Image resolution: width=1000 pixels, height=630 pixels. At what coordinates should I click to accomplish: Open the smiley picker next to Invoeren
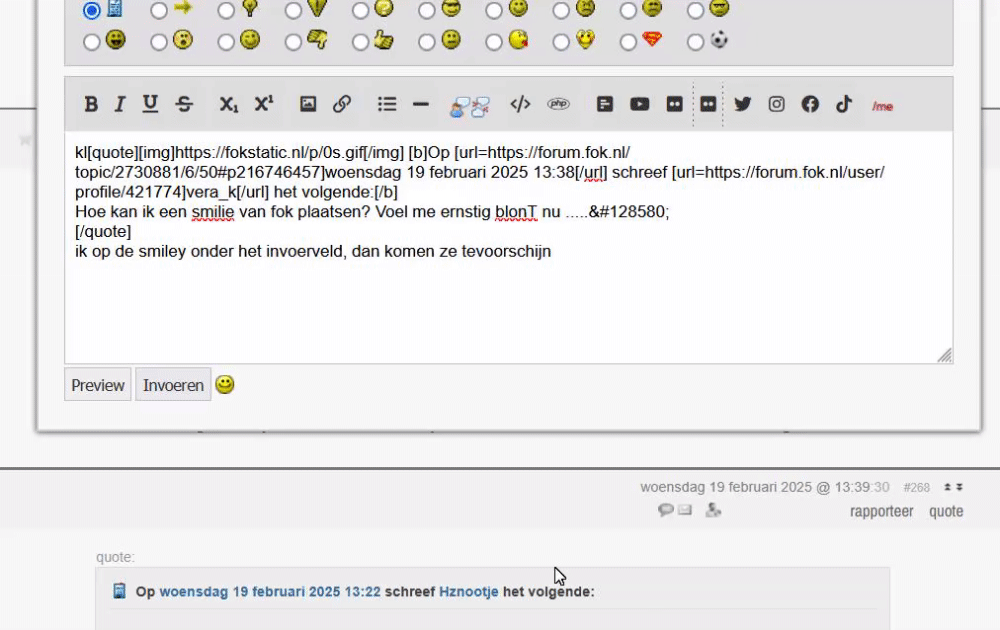(224, 385)
